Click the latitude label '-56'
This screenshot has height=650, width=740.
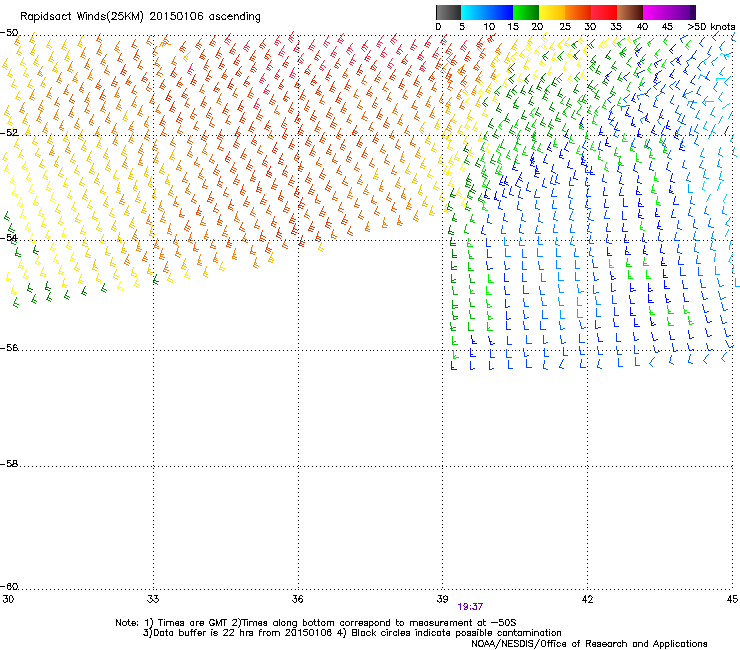(9, 348)
